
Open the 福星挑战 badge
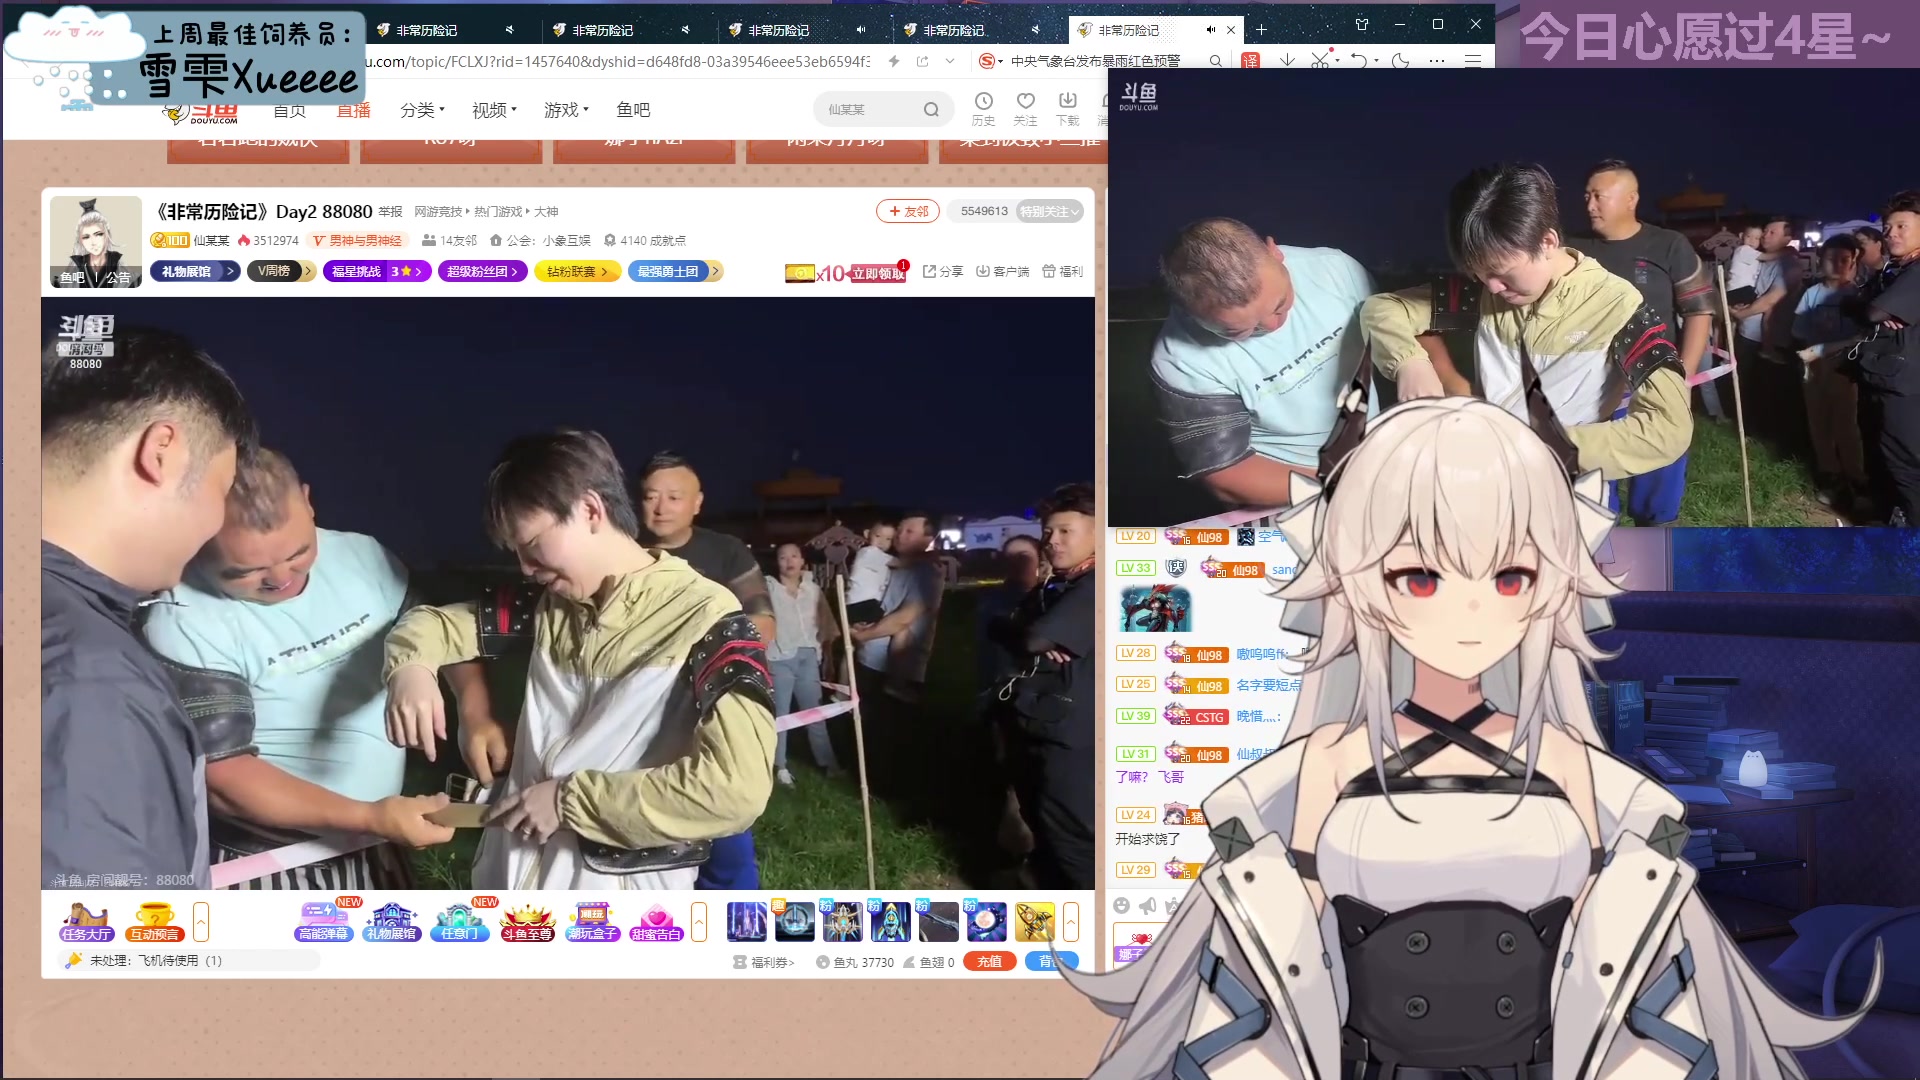point(377,271)
